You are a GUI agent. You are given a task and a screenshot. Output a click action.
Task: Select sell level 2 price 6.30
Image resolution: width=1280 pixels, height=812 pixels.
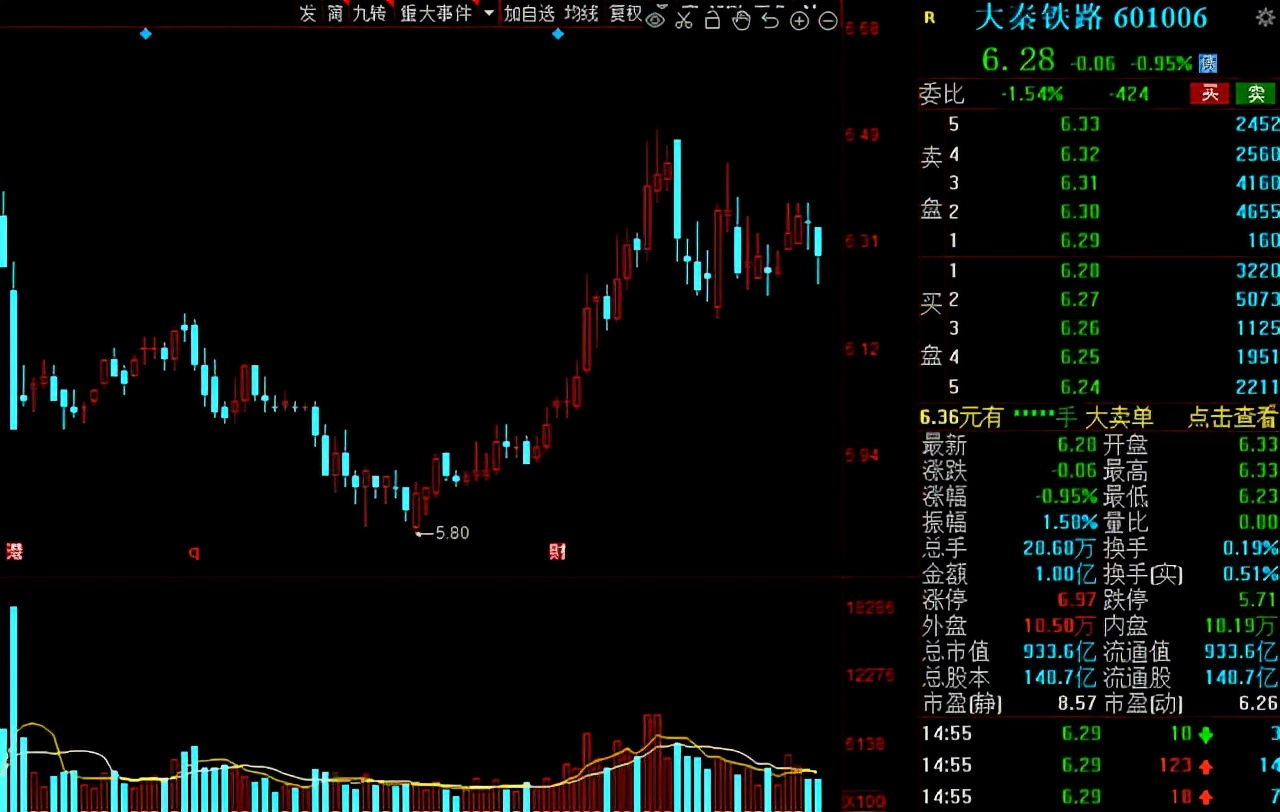pyautogui.click(x=1080, y=212)
